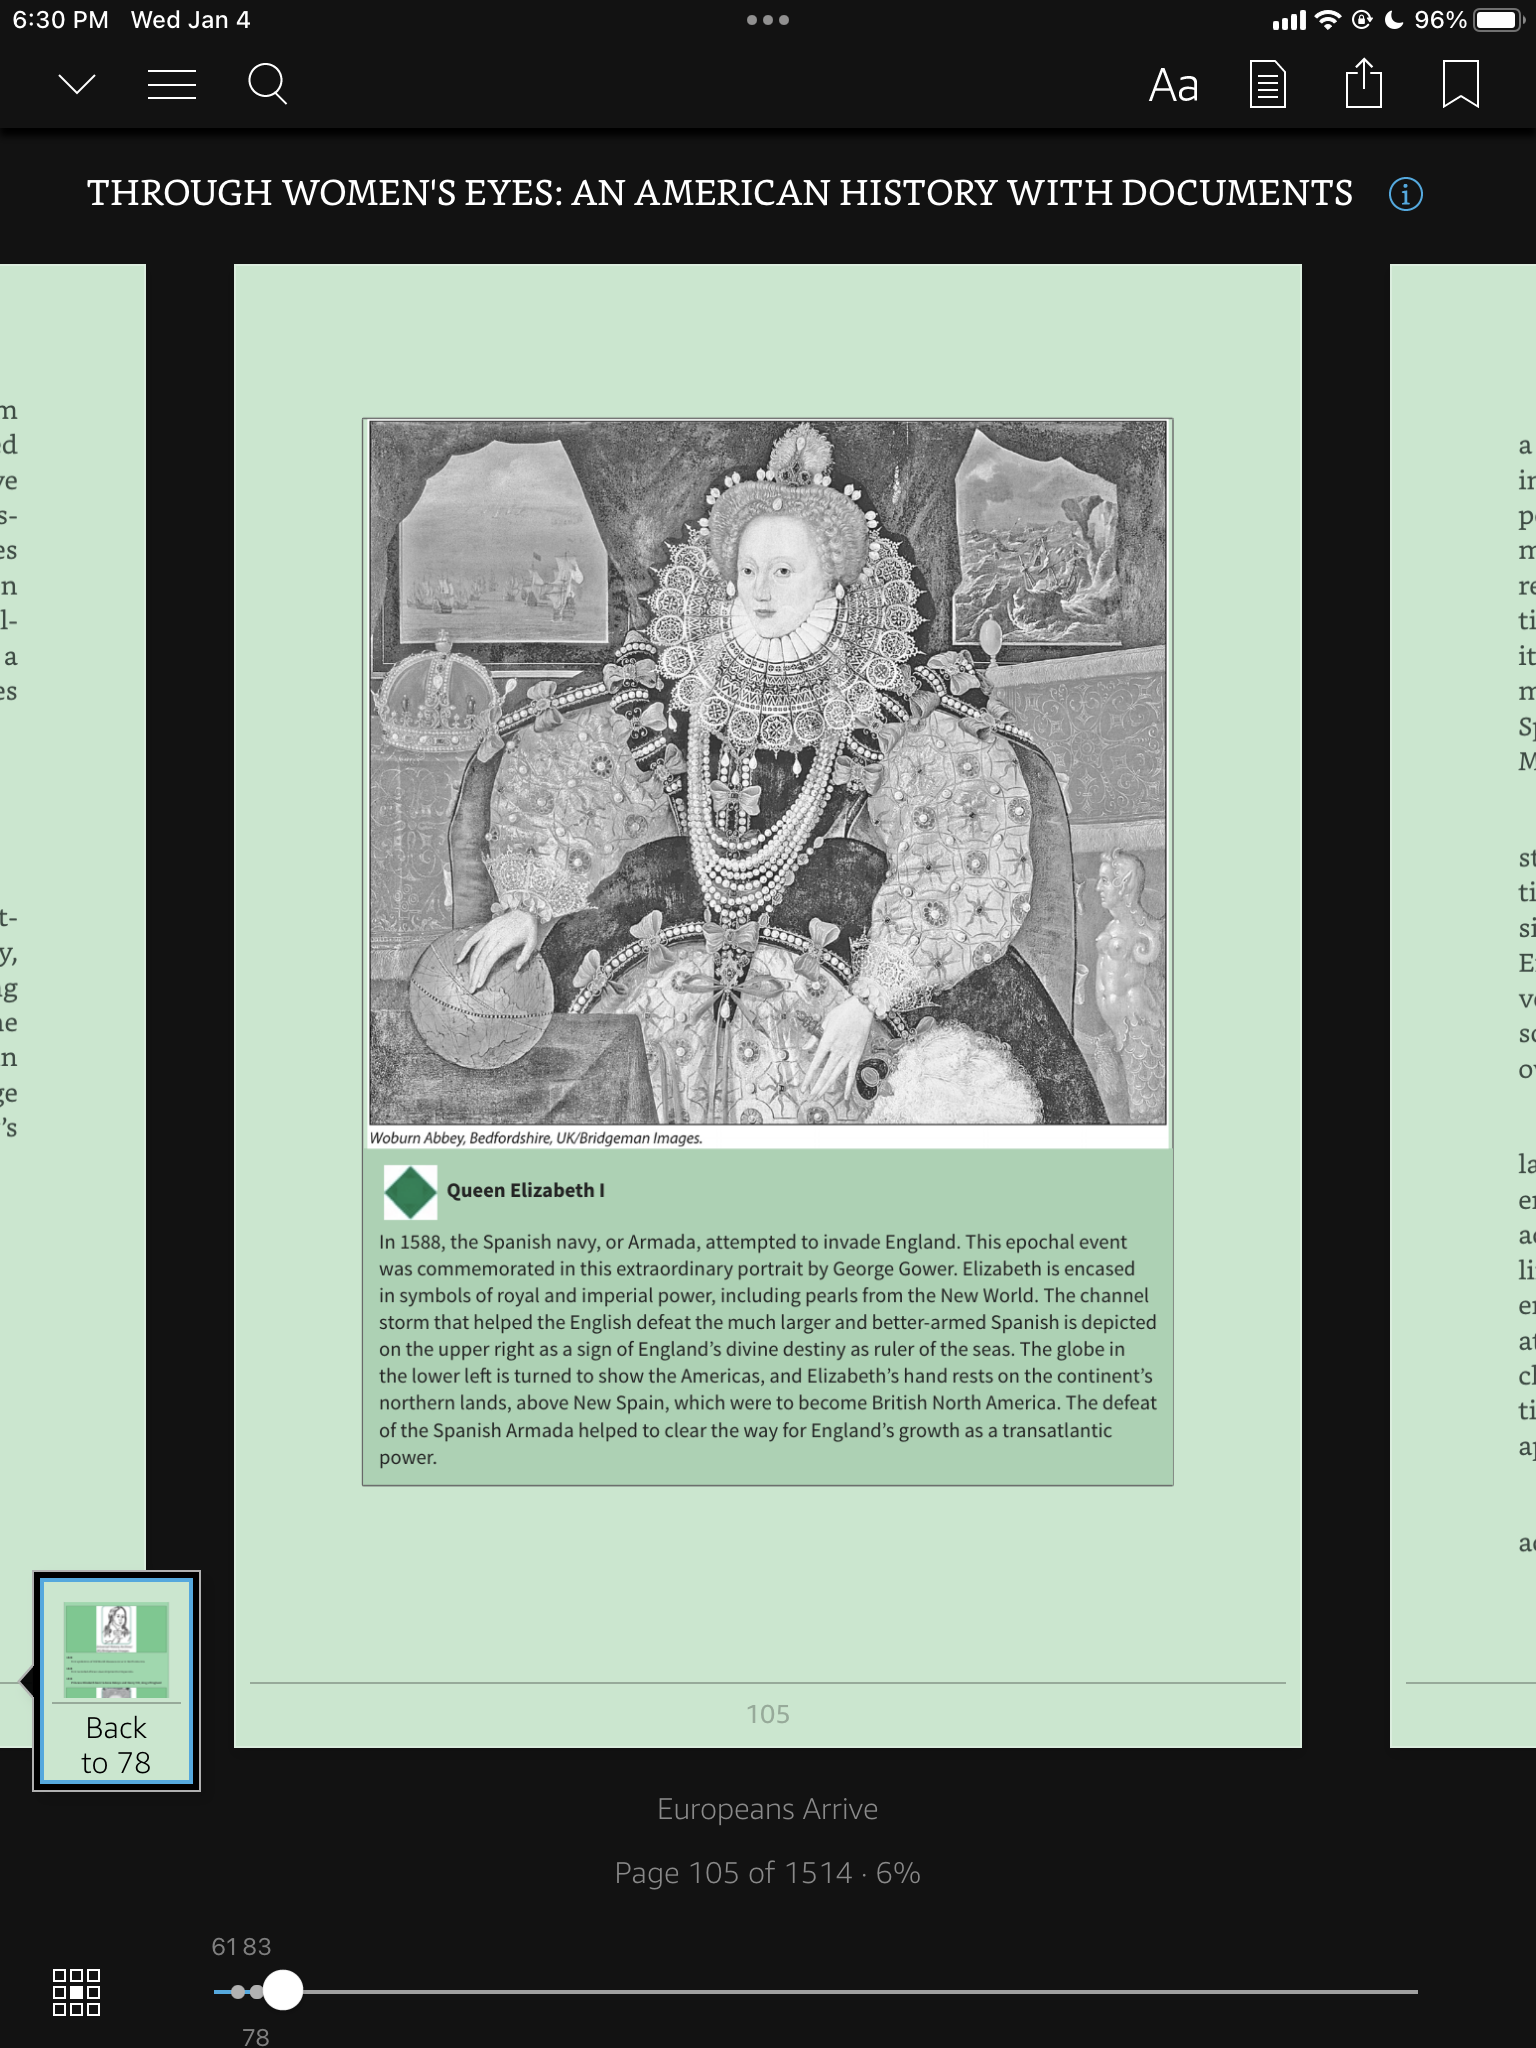Open the table of contents menu
The width and height of the screenshot is (1536, 2048).
point(171,85)
